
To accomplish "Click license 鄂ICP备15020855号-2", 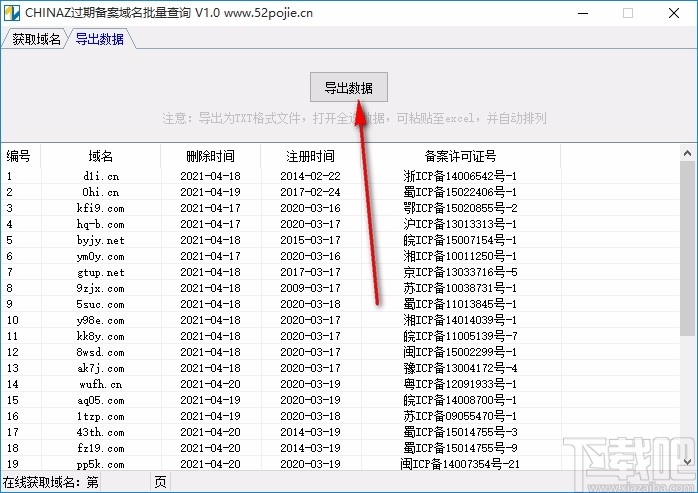I will click(x=460, y=208).
